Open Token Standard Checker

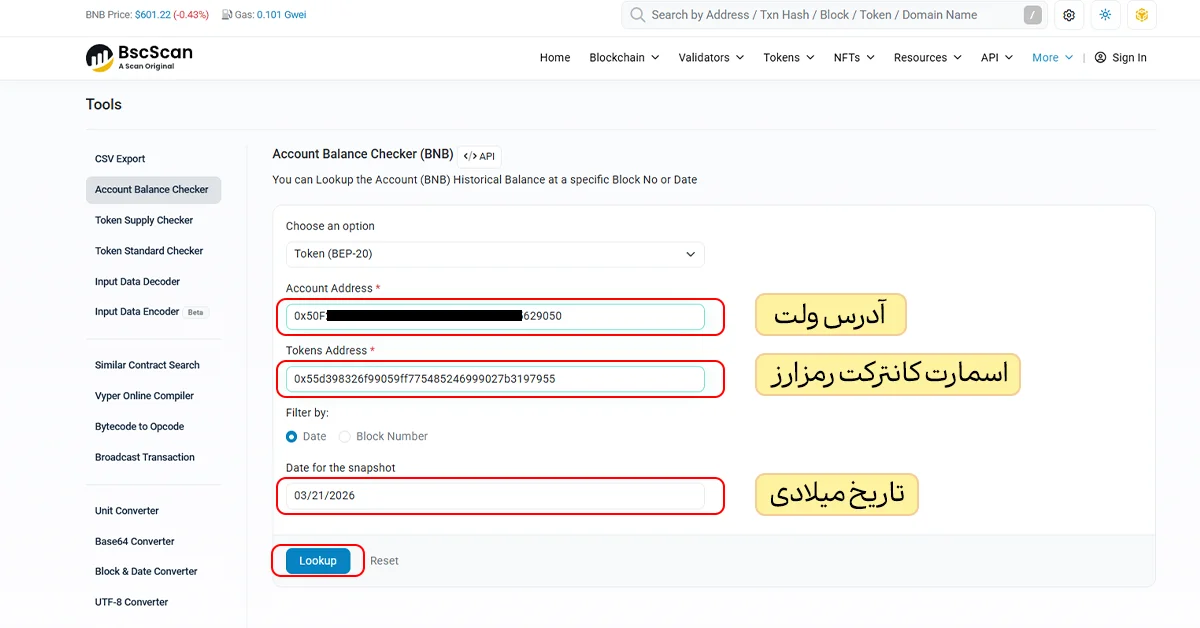coord(149,251)
